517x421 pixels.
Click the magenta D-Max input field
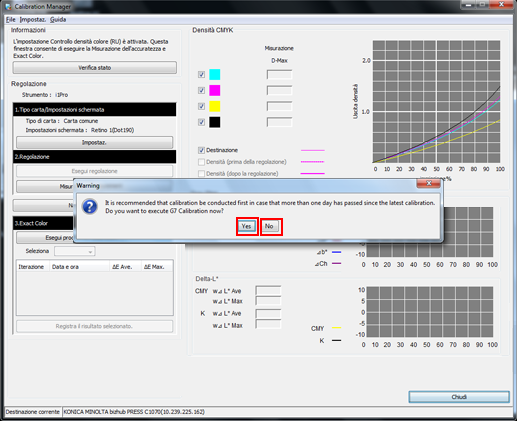tap(279, 90)
